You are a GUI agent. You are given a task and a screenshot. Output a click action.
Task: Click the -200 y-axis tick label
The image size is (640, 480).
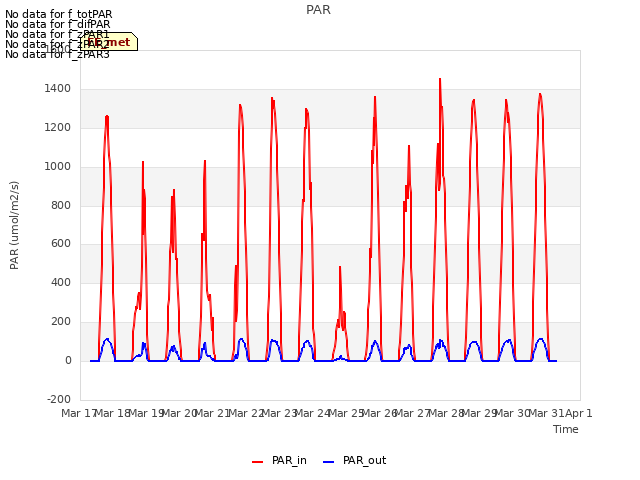point(59,399)
